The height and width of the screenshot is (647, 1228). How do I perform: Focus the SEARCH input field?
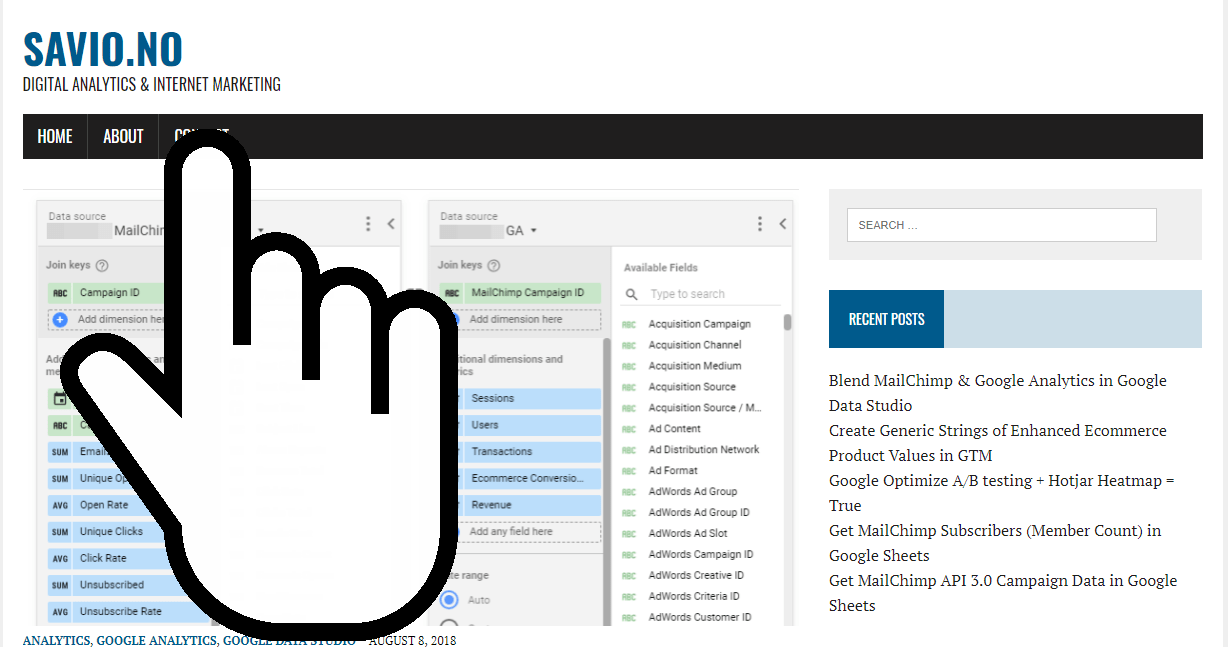pyautogui.click(x=1001, y=225)
